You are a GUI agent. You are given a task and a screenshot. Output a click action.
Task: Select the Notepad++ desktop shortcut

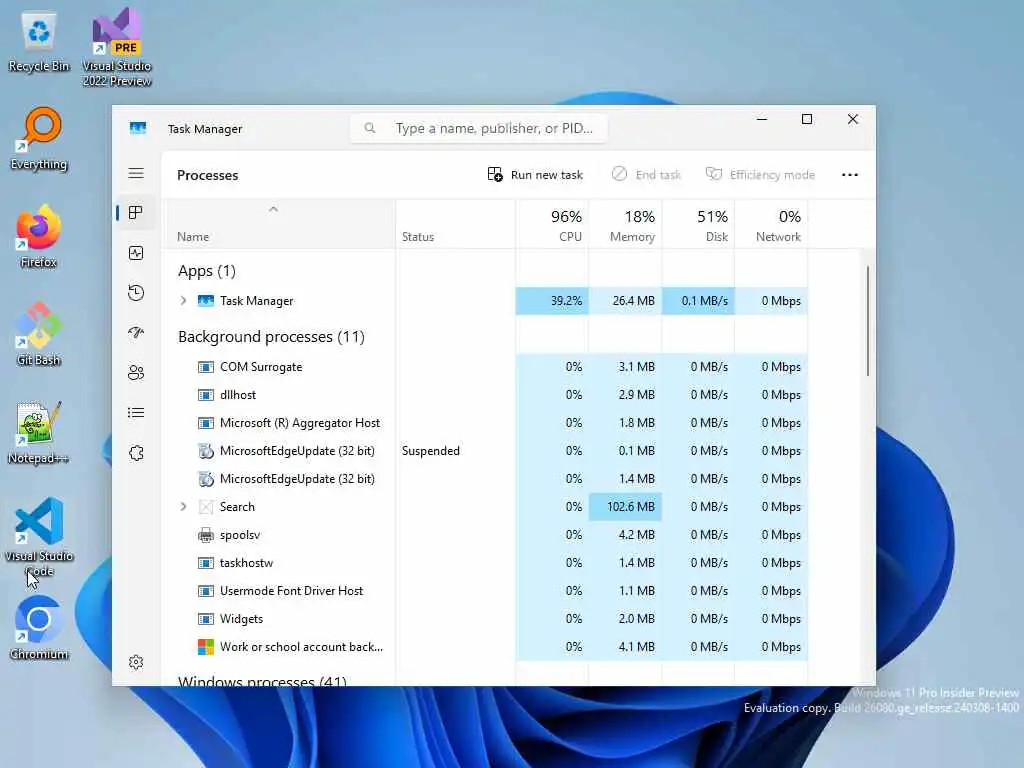(39, 432)
